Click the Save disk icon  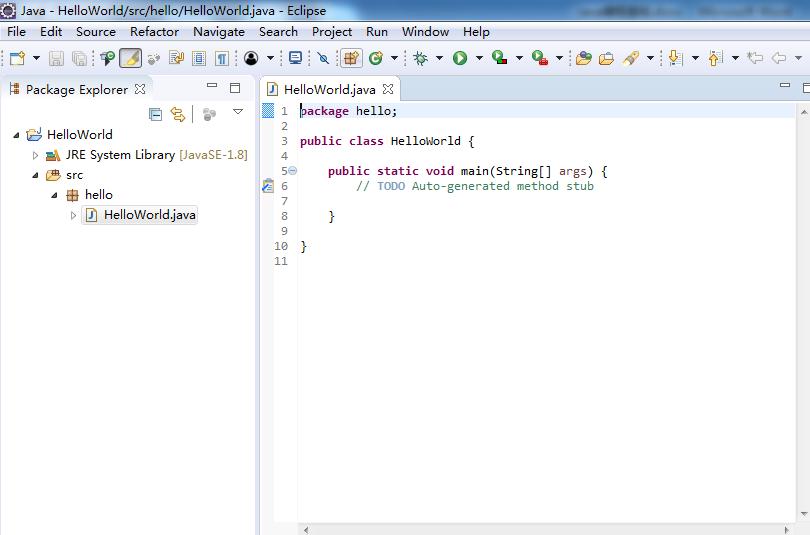click(56, 58)
